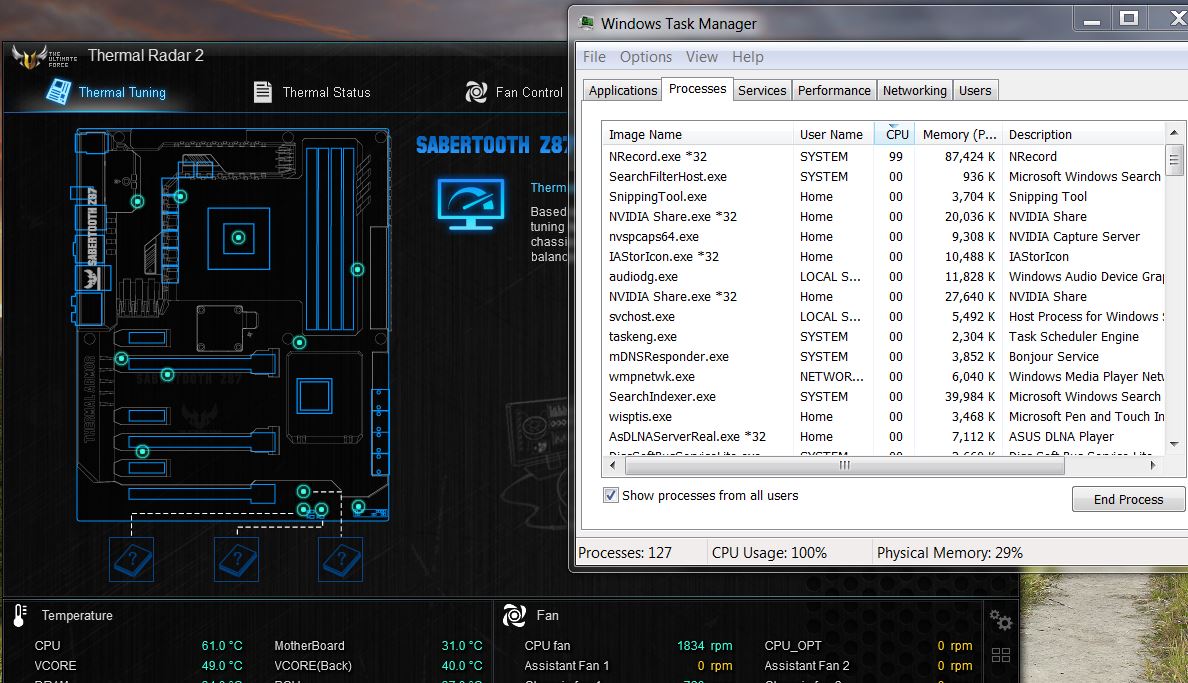
Task: Click the Fan Control label
Action: 529,92
